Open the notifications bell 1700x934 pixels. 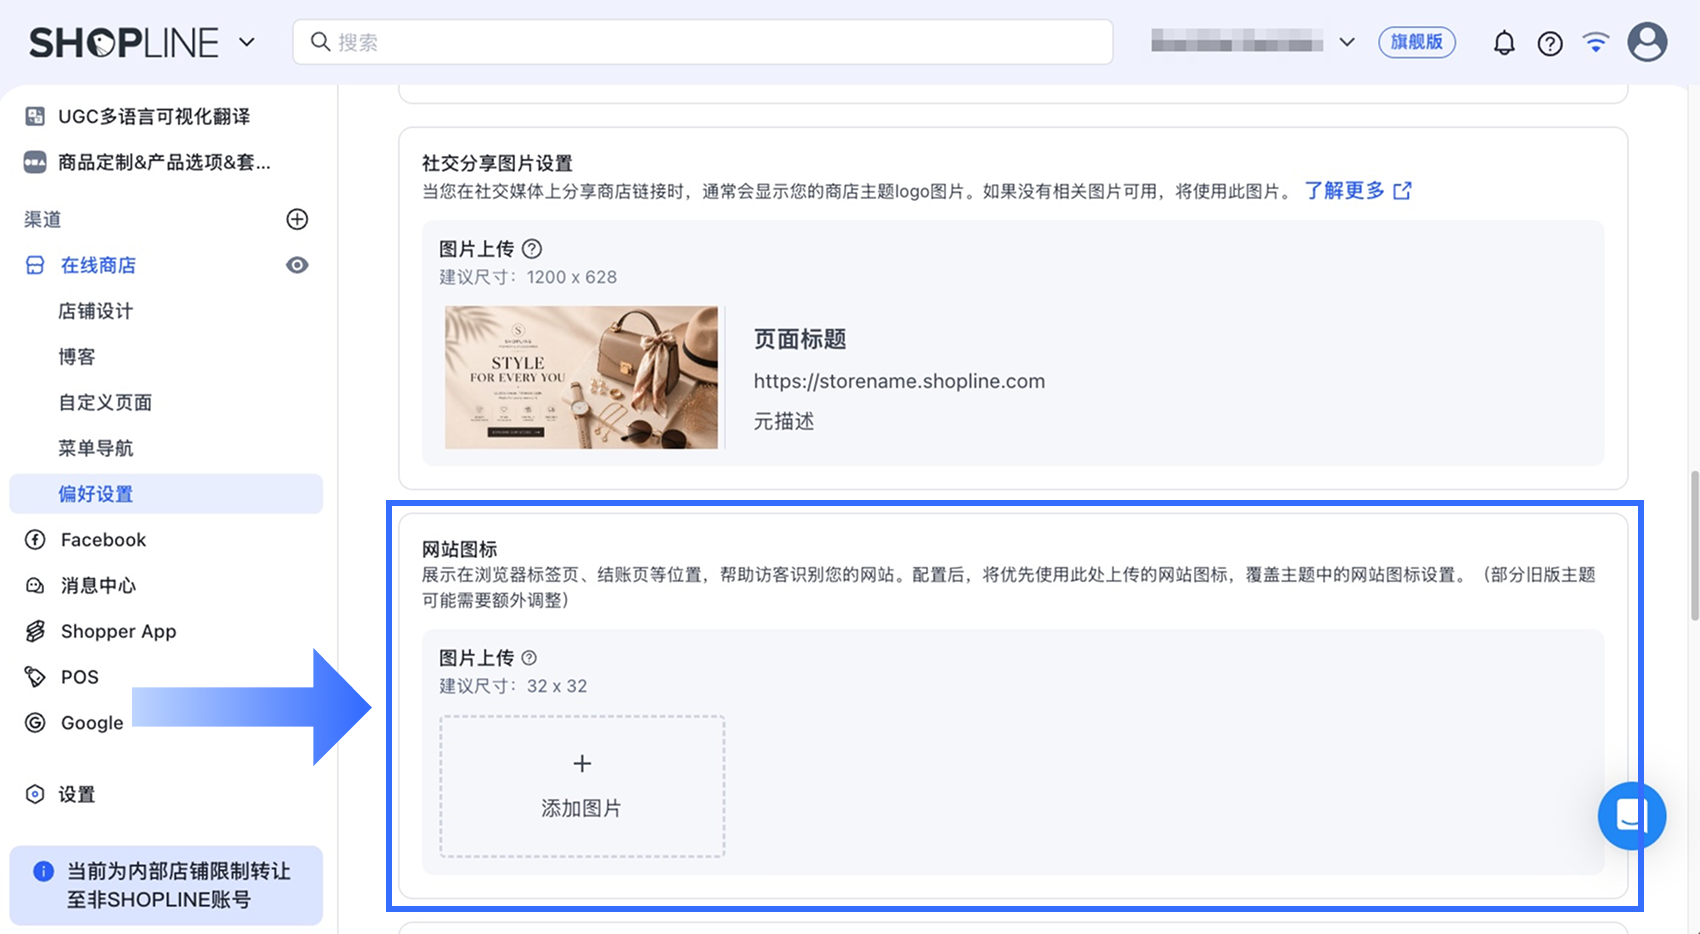tap(1504, 43)
